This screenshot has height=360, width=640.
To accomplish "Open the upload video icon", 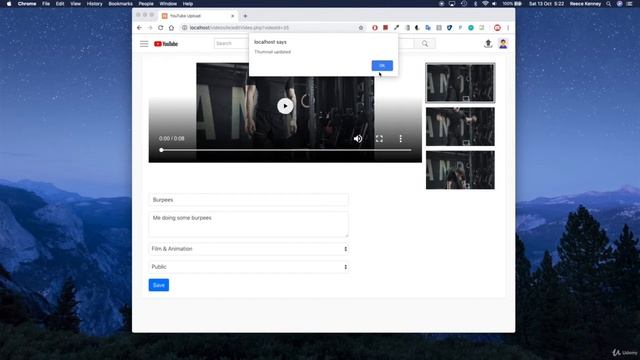I will (x=488, y=44).
